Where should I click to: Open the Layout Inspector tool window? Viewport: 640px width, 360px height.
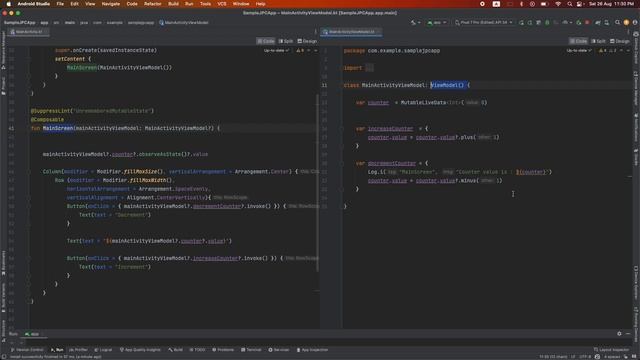(611, 350)
